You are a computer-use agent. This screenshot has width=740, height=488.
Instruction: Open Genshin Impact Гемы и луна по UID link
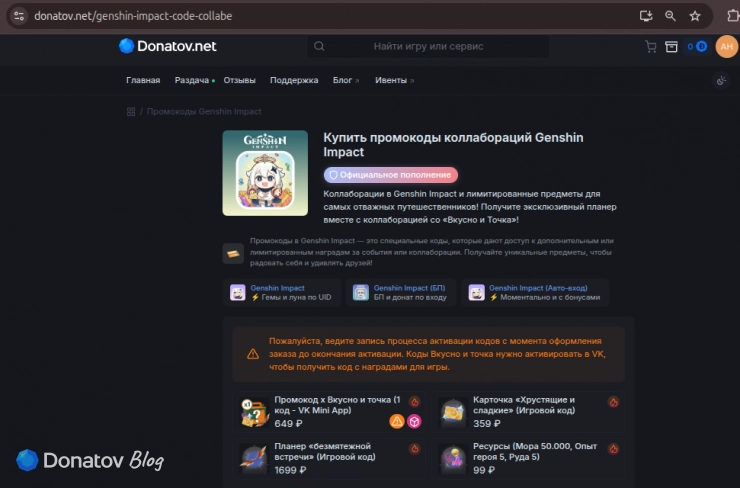coord(282,293)
